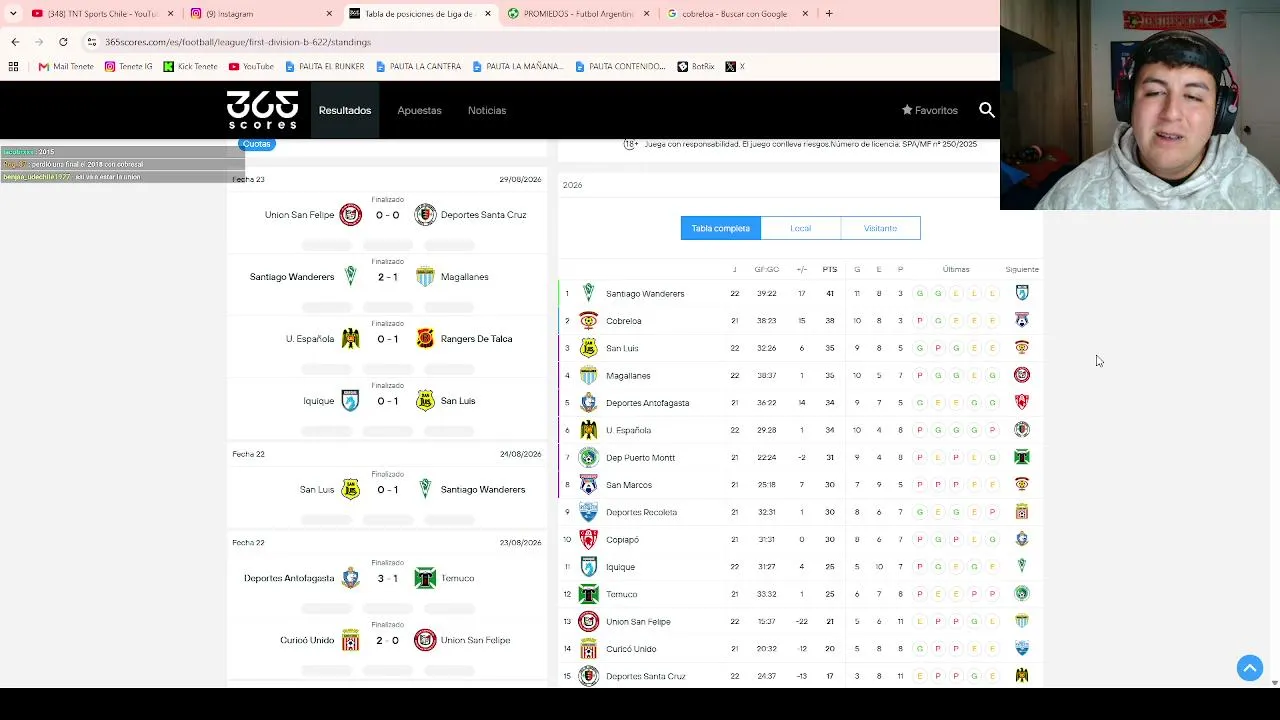1280x720 pixels.
Task: Click Santiago Wanderers crest in standings row 1
Action: pos(589,293)
